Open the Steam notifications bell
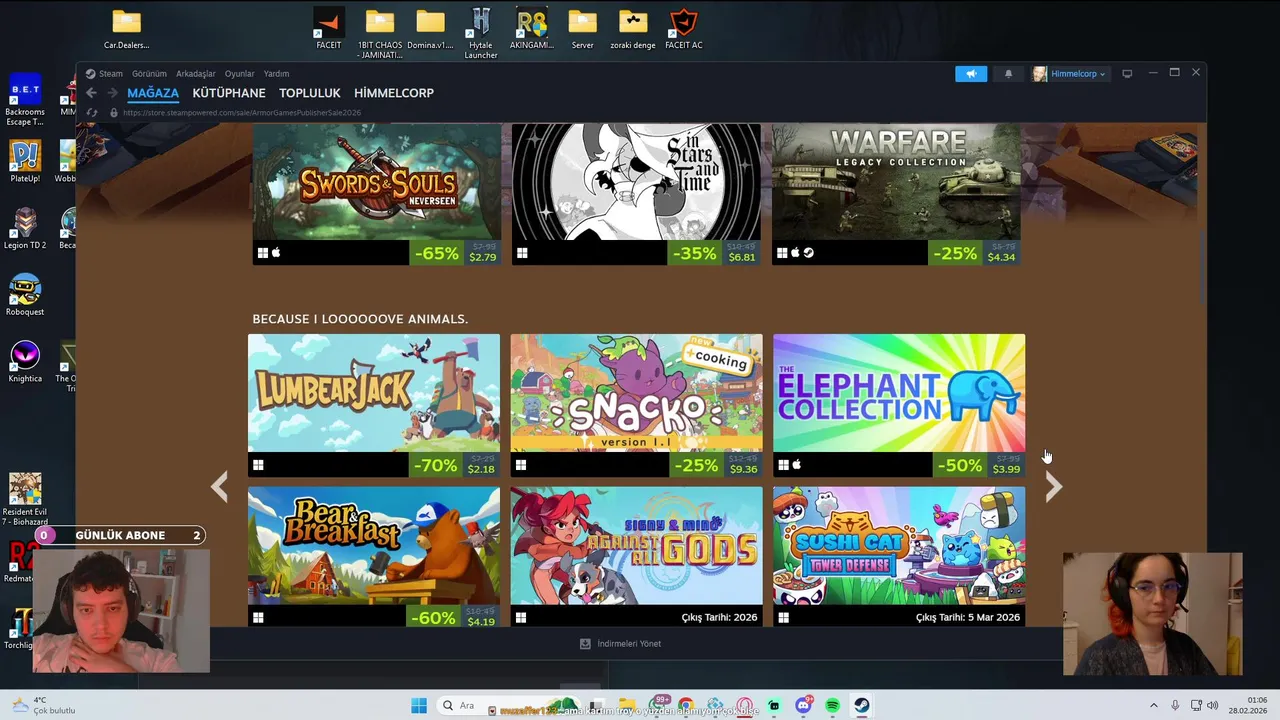Screen dimensions: 1280x720 tap(1008, 74)
